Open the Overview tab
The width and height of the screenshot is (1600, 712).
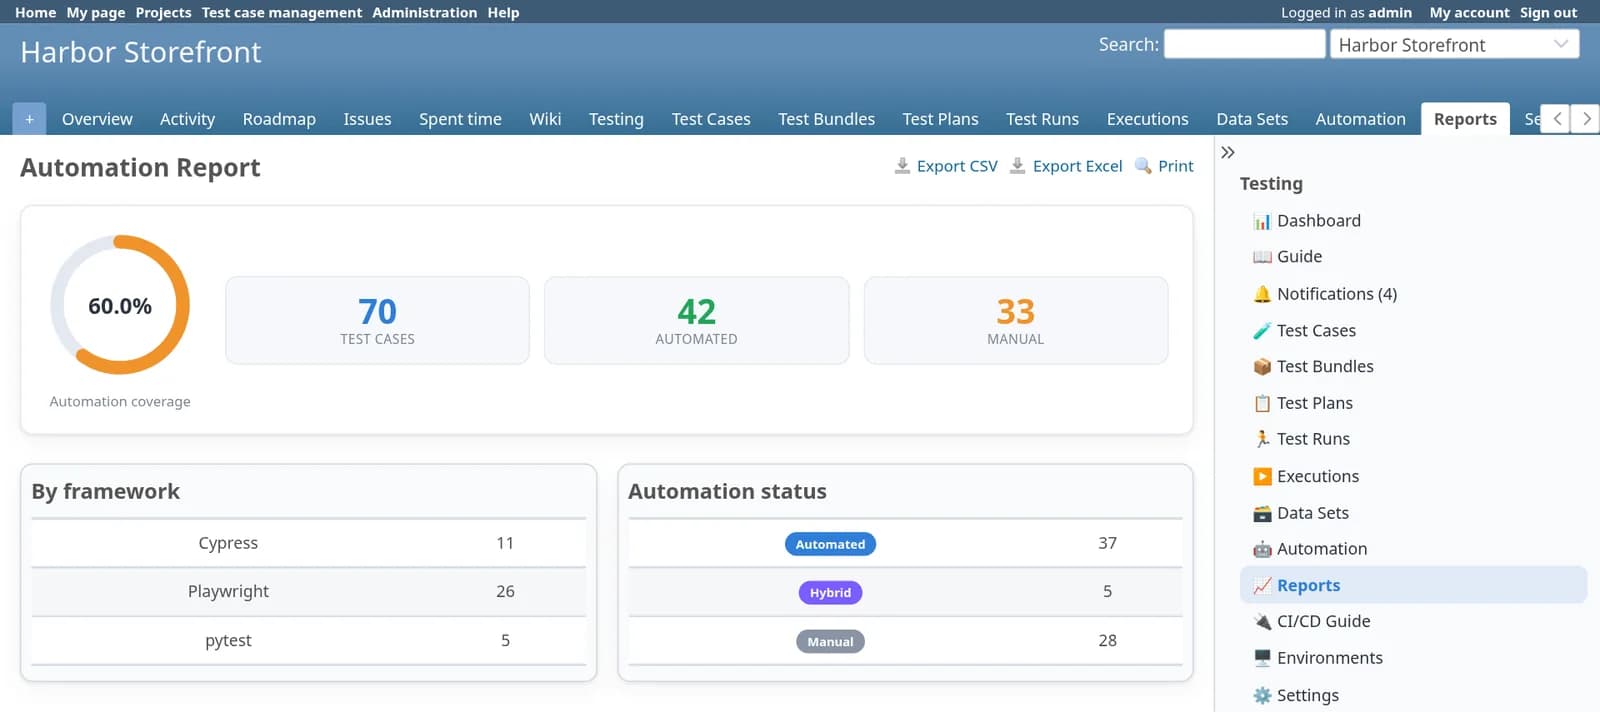point(97,119)
